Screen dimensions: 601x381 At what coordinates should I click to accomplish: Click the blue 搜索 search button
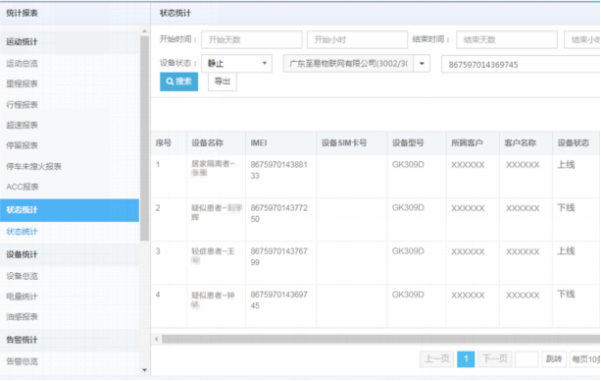point(179,82)
